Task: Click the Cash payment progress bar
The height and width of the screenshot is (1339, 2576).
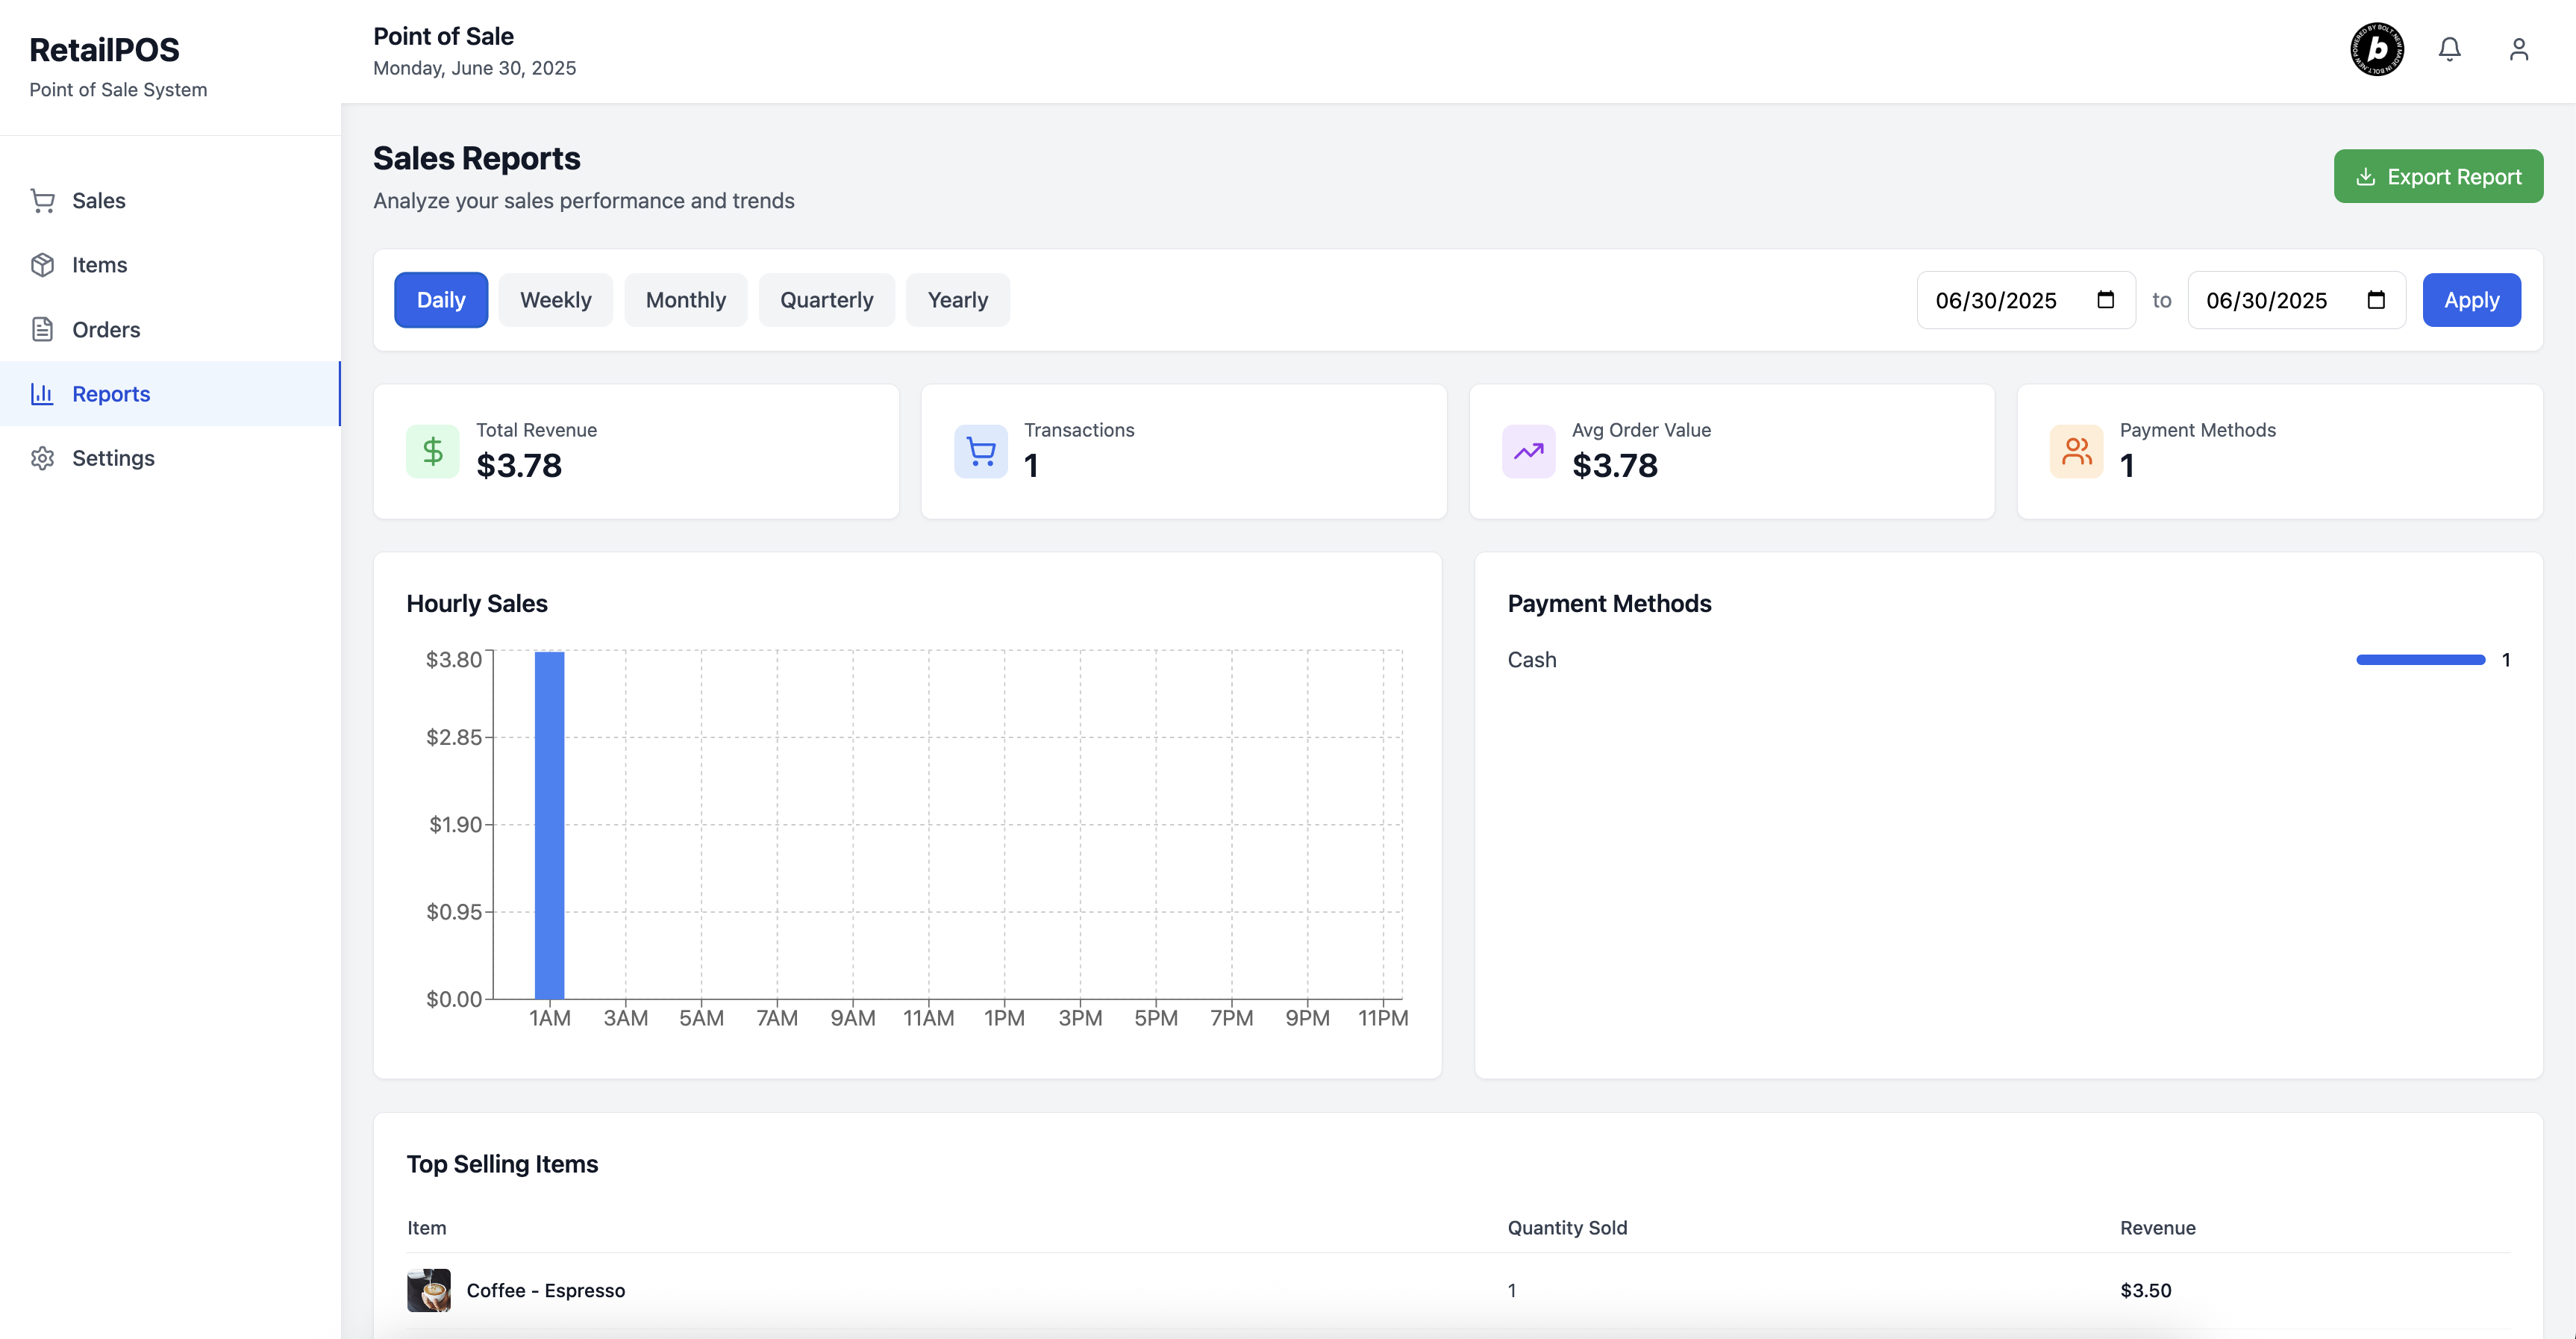Action: (x=2420, y=660)
